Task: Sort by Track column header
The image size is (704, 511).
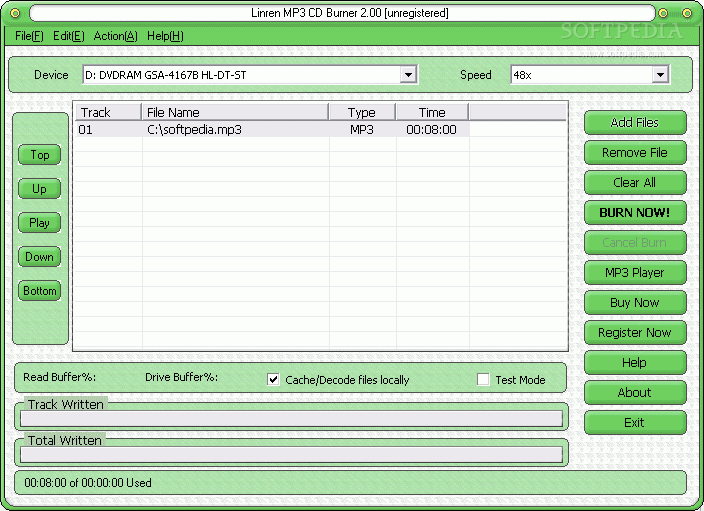Action: [108, 112]
